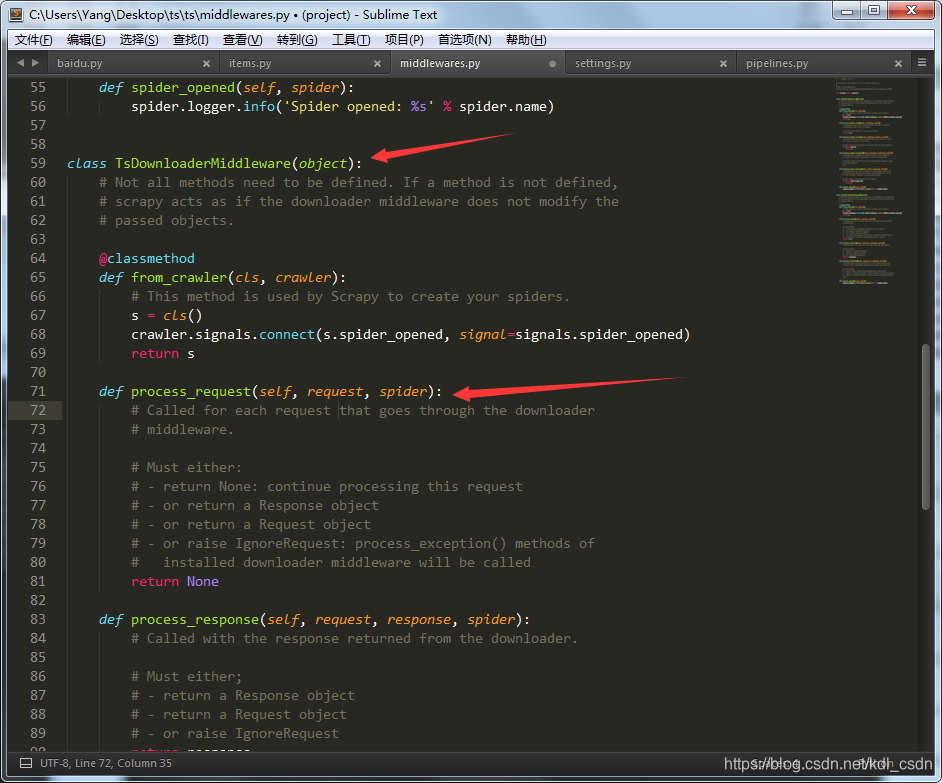
Task: Click line number 59 in the gutter
Action: [38, 163]
